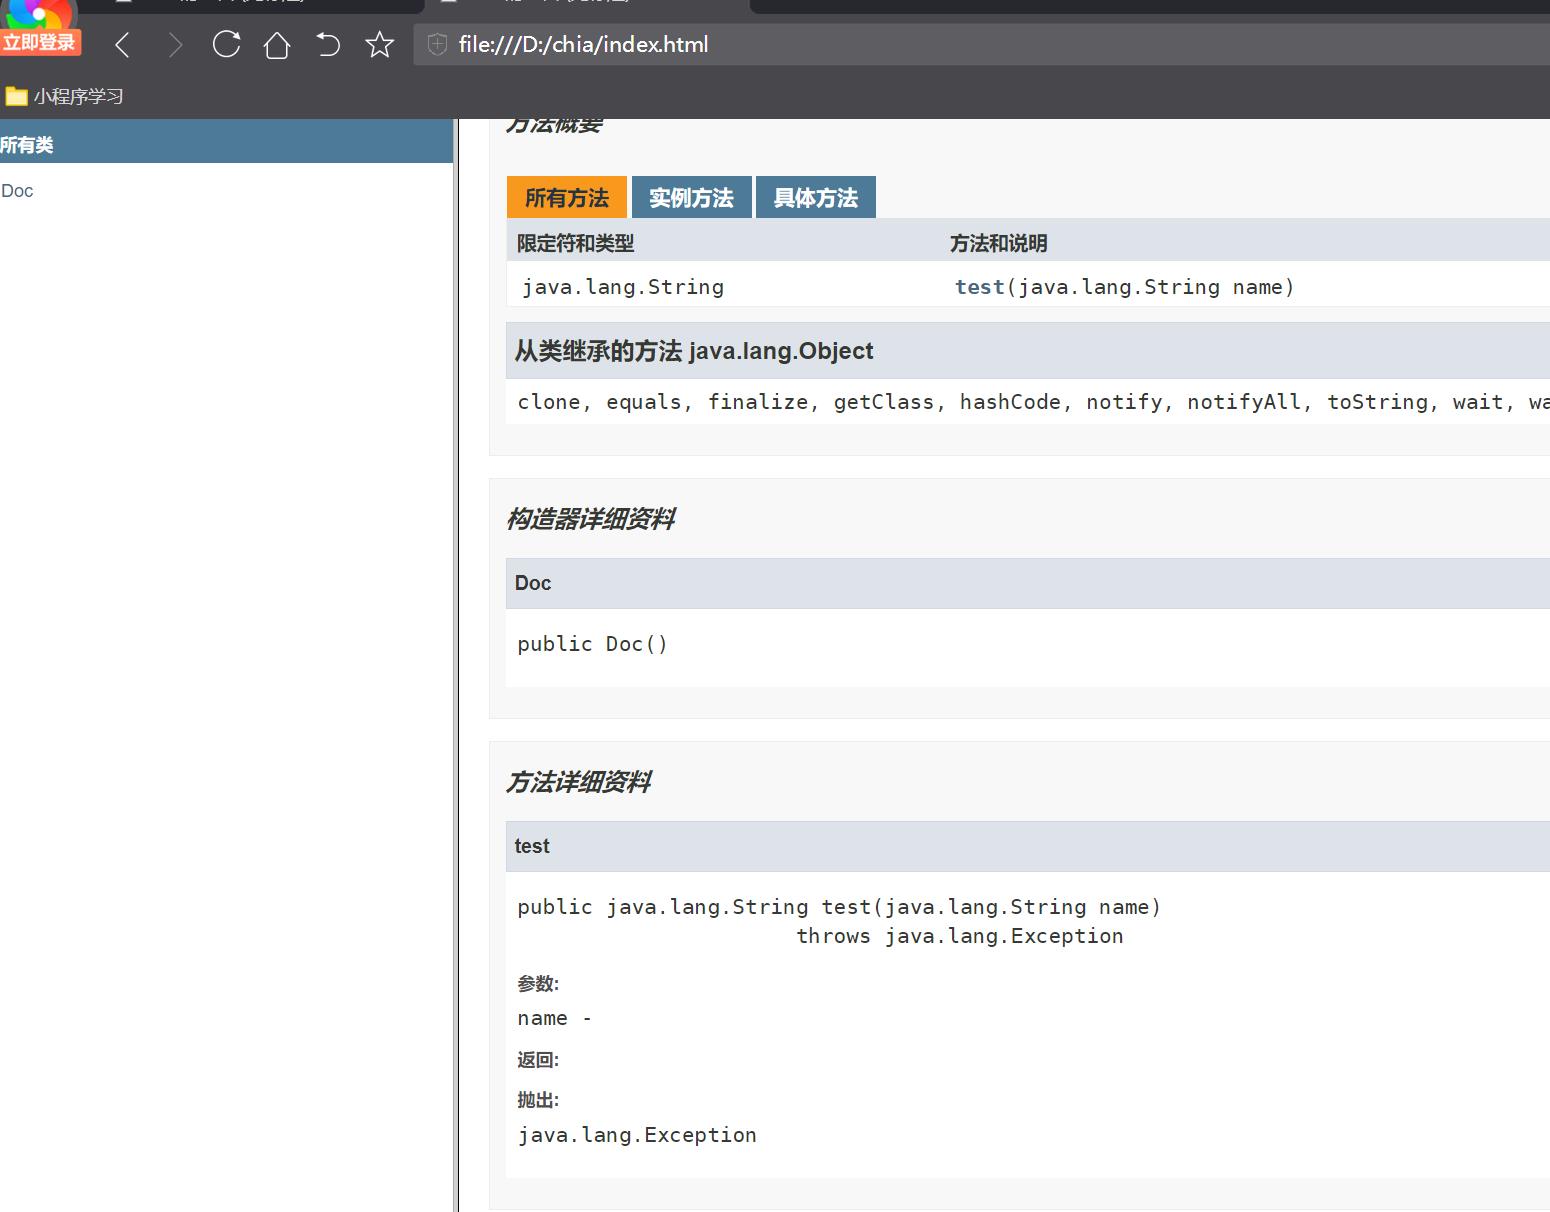Image resolution: width=1550 pixels, height=1212 pixels.
Task: Switch to the 具体方法 tab
Action: (x=816, y=197)
